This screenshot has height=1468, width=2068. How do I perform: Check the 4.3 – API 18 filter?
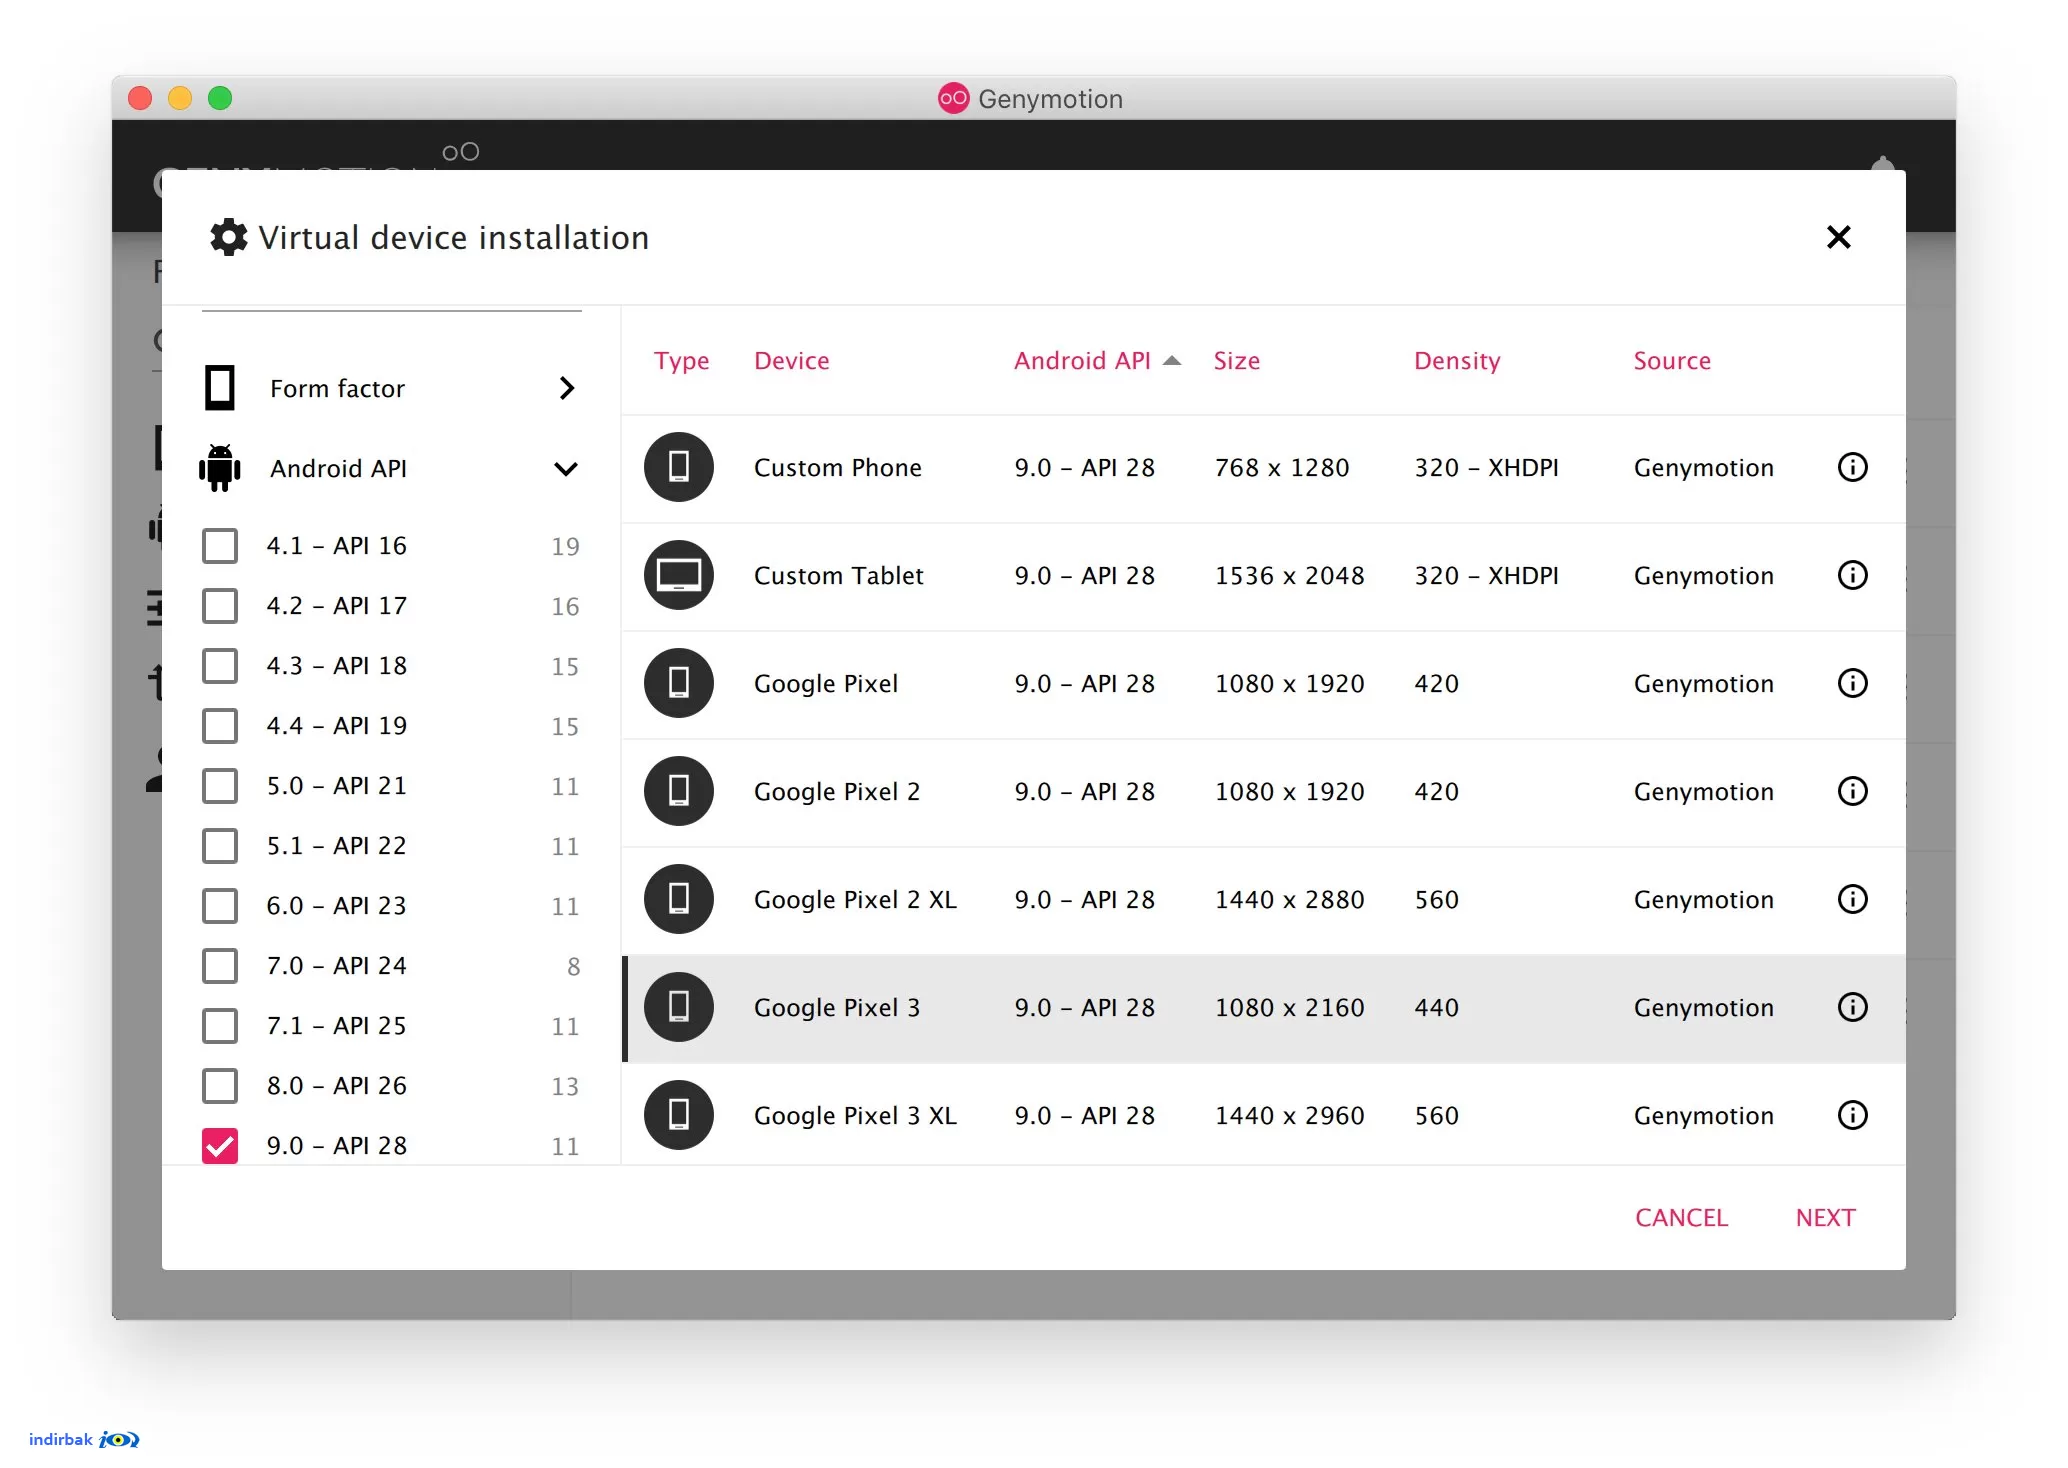pos(220,666)
